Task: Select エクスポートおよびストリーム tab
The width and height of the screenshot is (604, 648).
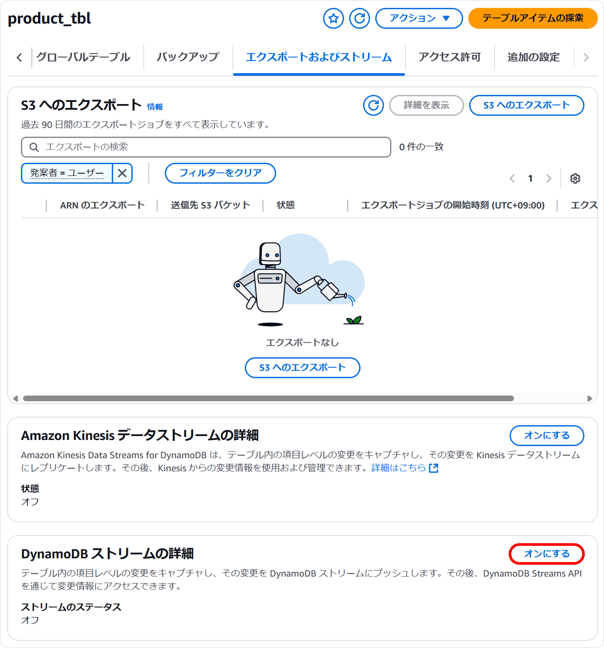Action: [319, 57]
